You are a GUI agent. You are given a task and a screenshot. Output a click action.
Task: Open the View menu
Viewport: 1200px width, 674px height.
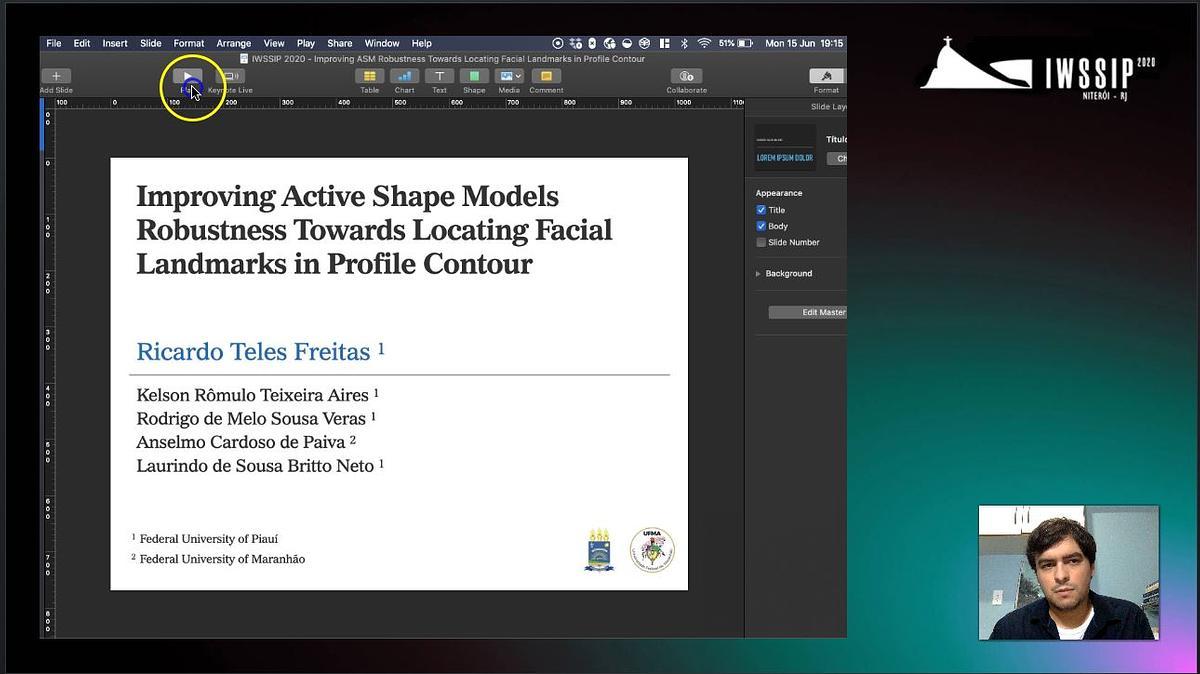(274, 43)
